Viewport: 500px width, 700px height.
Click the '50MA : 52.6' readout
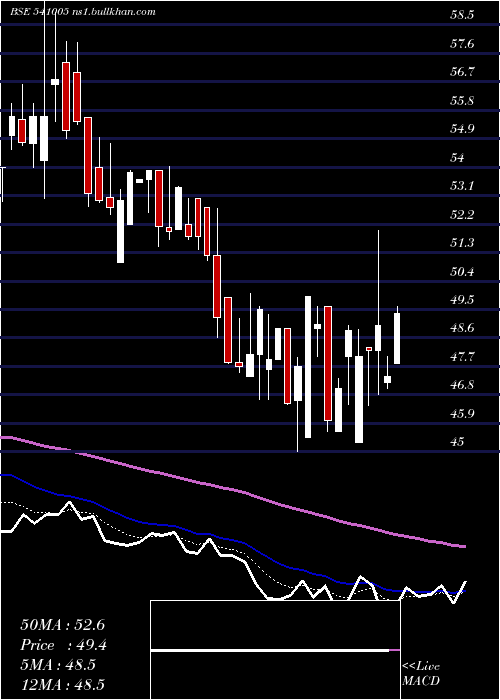(62, 625)
